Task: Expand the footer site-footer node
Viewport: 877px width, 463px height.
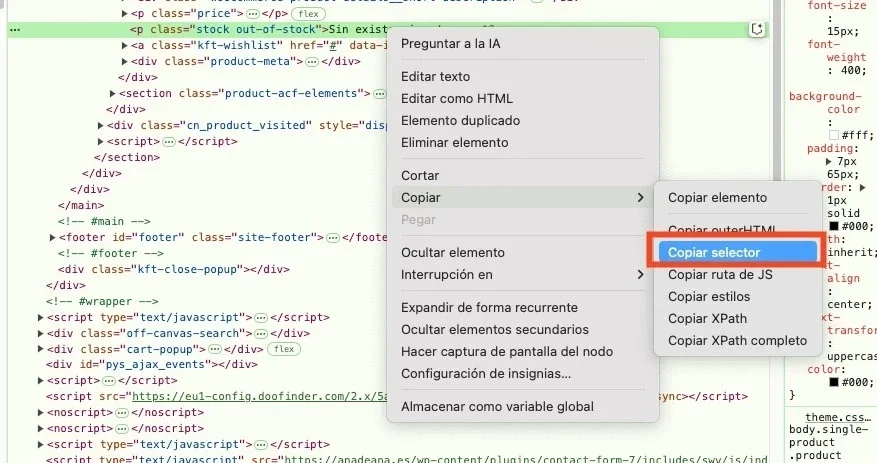Action: point(53,238)
